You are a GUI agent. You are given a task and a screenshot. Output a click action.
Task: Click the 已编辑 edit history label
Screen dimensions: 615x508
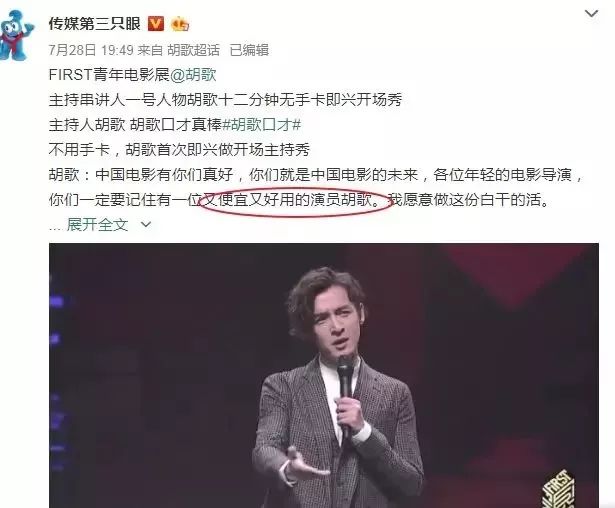249,50
